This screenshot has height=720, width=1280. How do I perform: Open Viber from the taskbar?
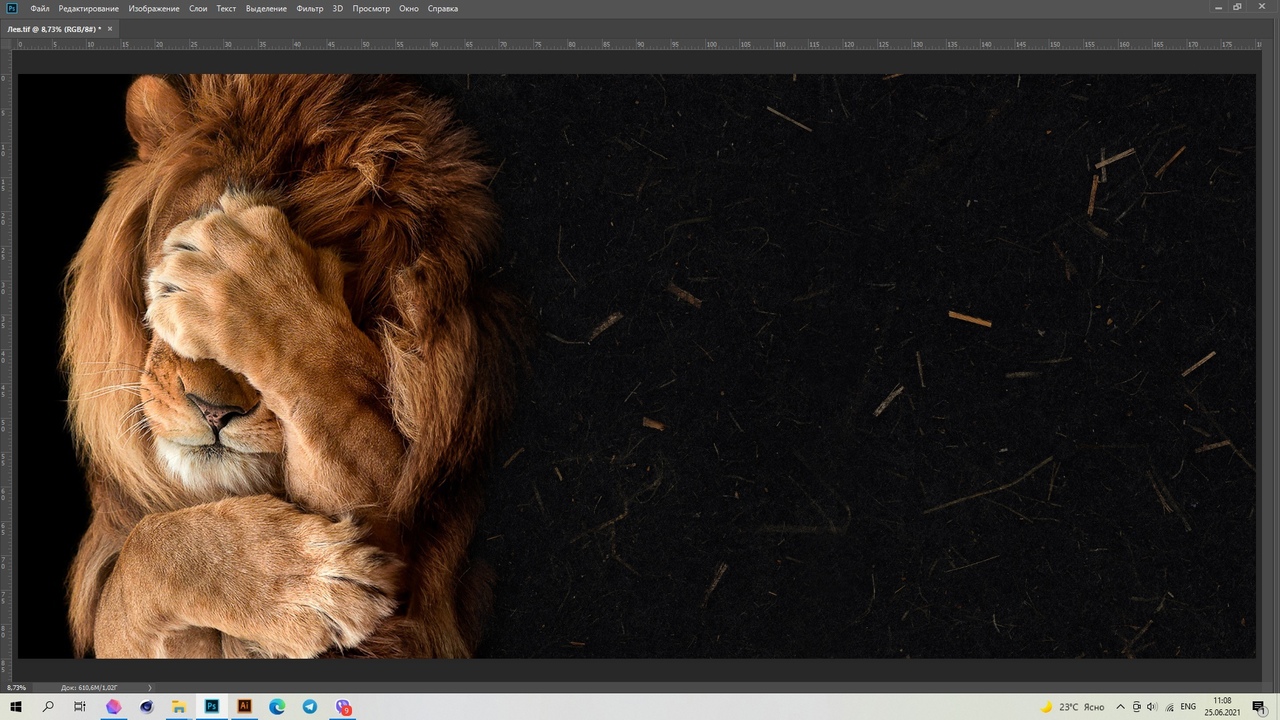(343, 707)
